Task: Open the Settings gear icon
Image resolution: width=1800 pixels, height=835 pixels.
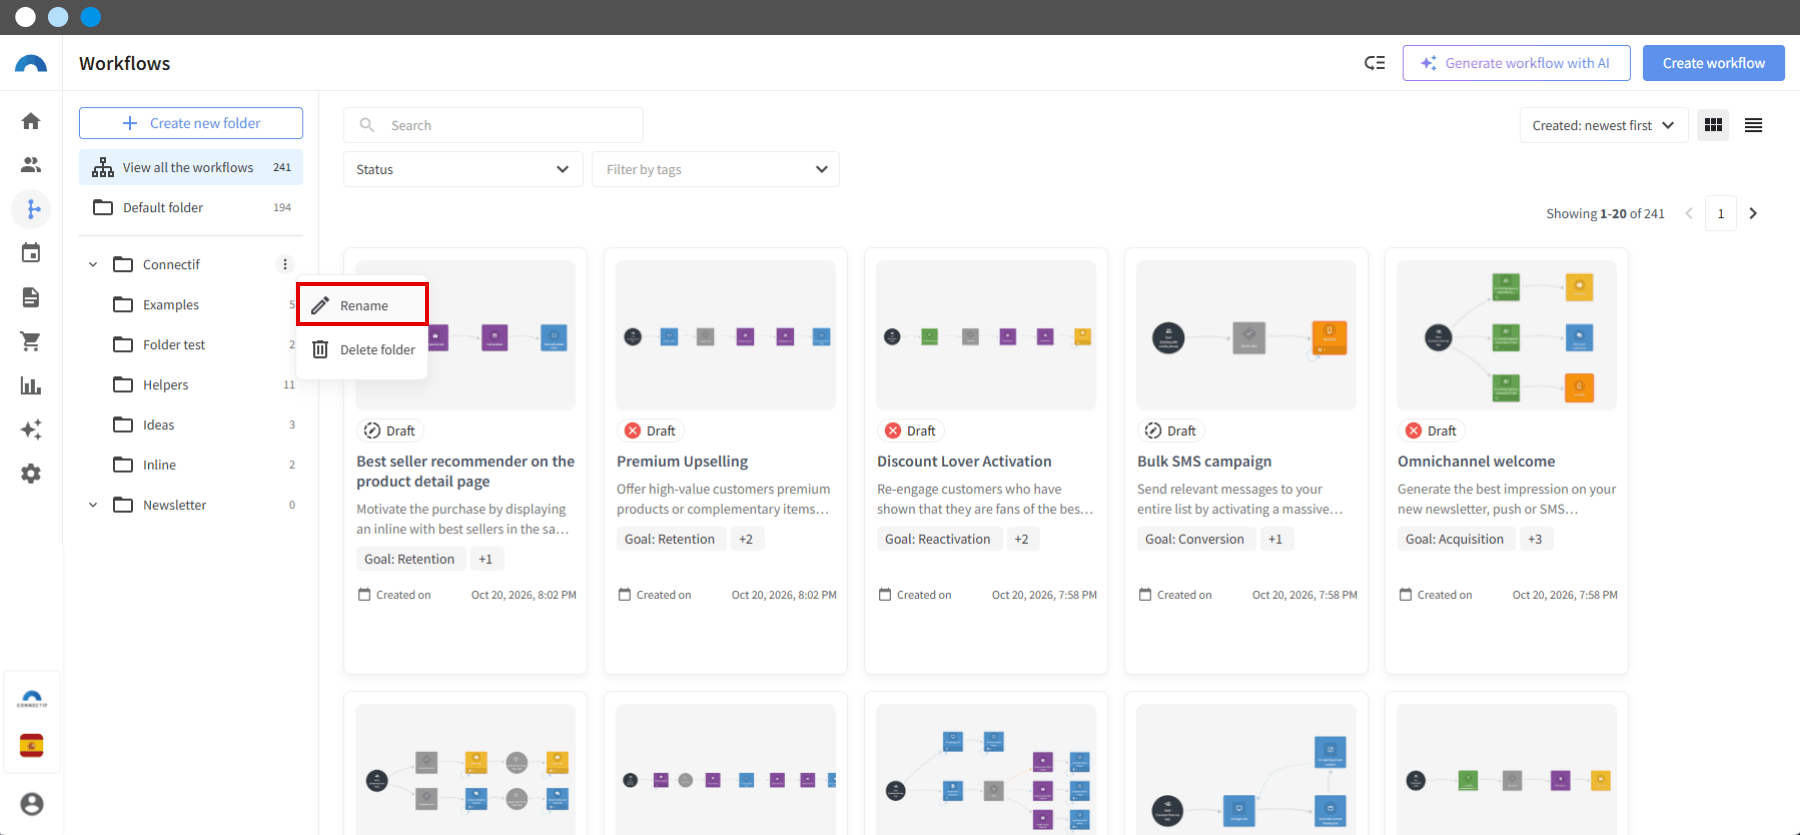Action: click(x=31, y=473)
